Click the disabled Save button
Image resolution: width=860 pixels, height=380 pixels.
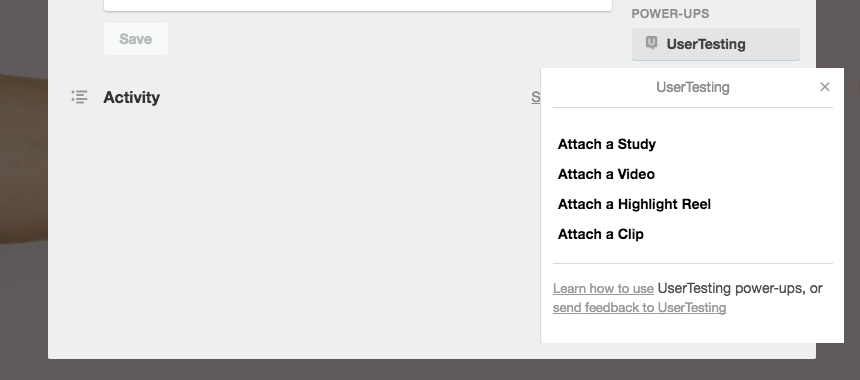pyautogui.click(x=135, y=39)
